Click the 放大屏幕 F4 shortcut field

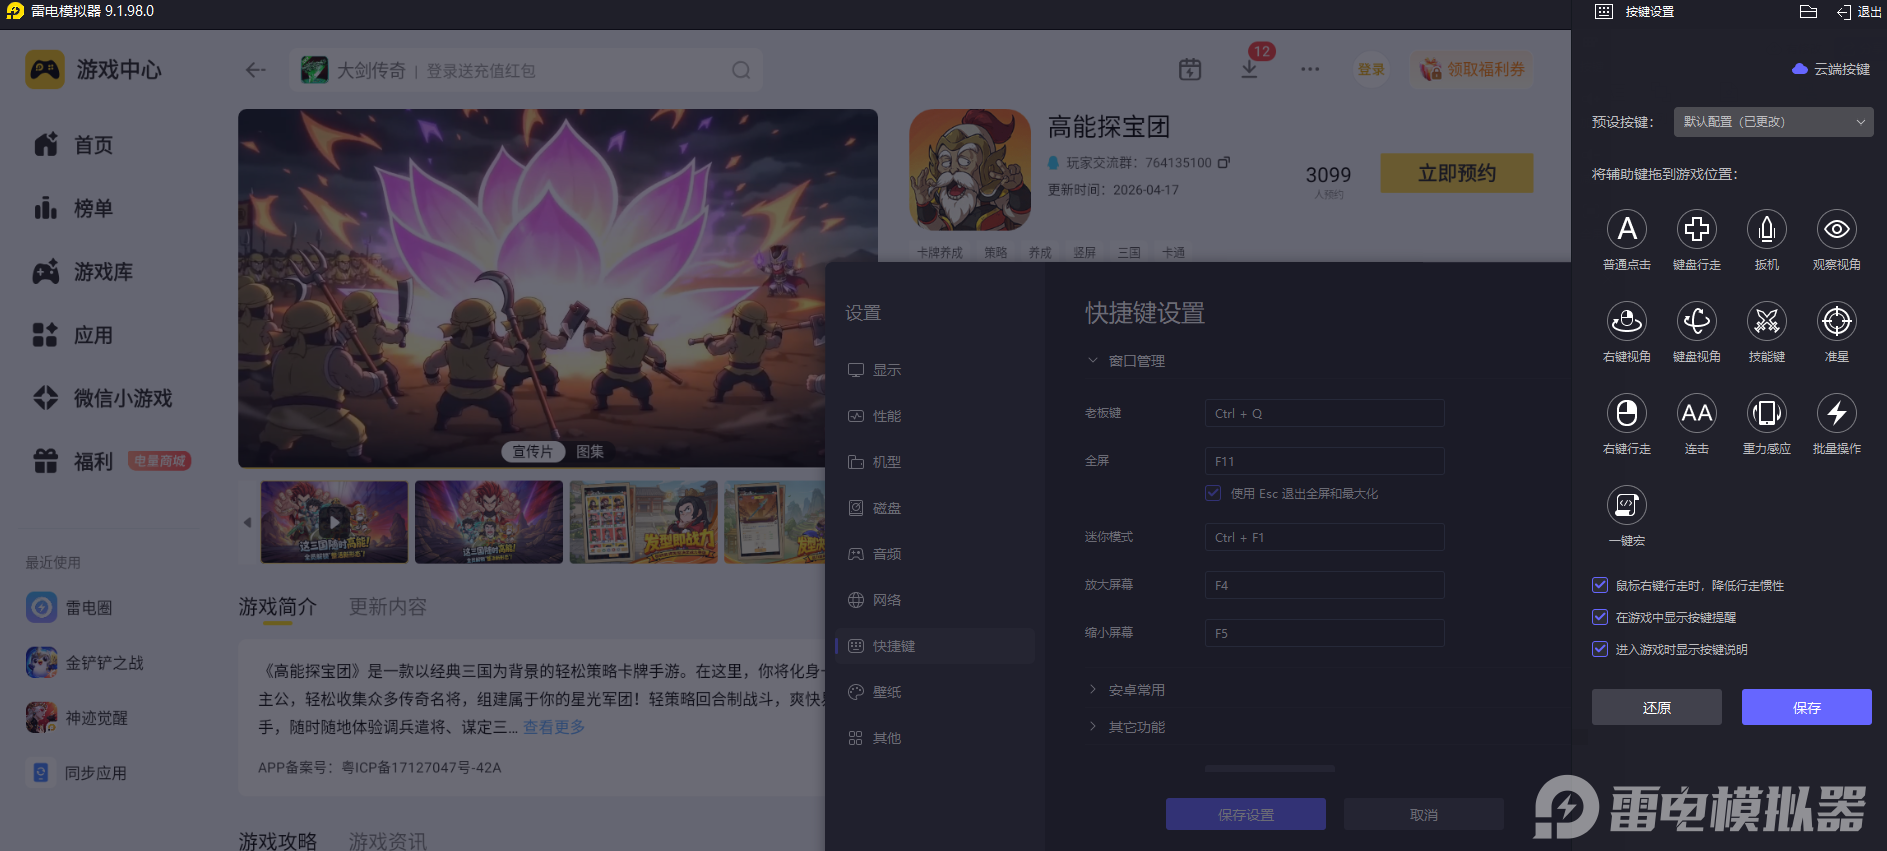click(1325, 585)
